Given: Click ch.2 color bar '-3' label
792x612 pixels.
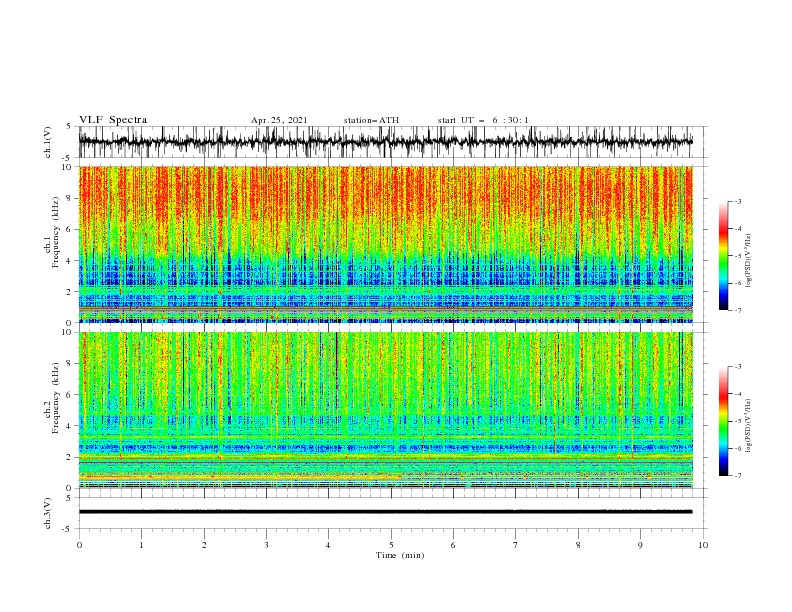Looking at the screenshot, I should 738,367.
